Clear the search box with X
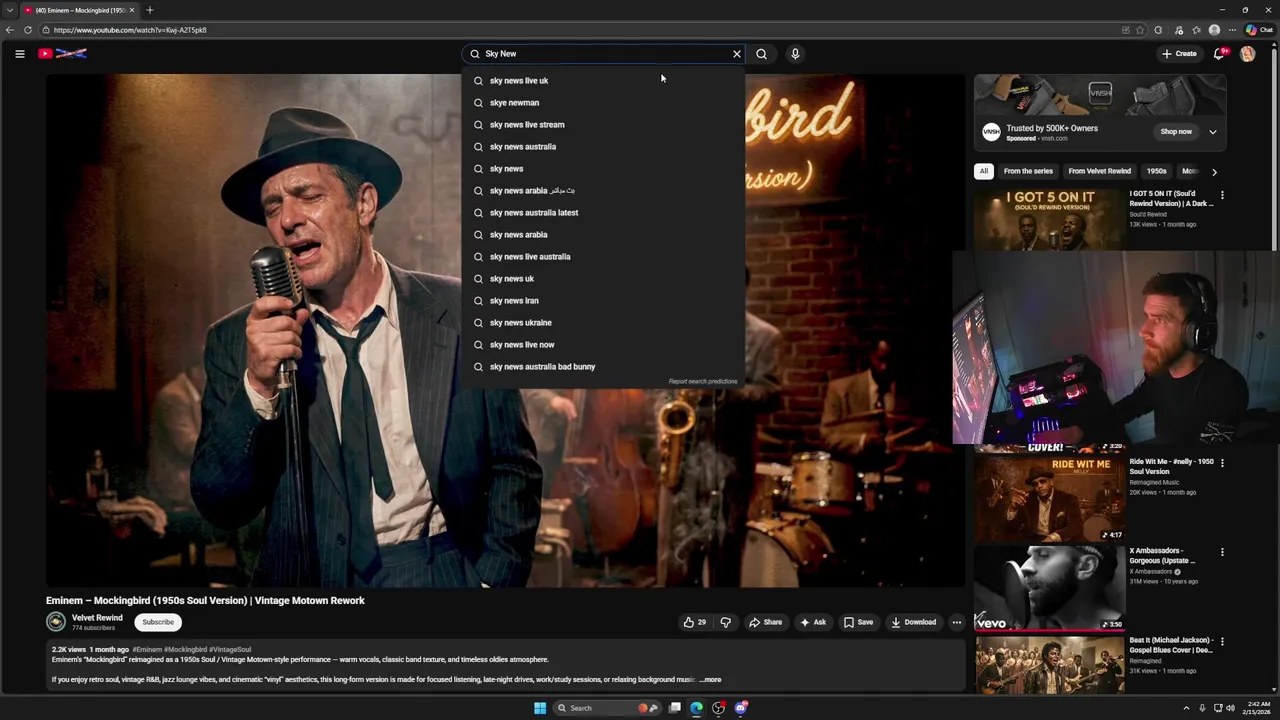Image resolution: width=1280 pixels, height=720 pixels. coord(737,54)
